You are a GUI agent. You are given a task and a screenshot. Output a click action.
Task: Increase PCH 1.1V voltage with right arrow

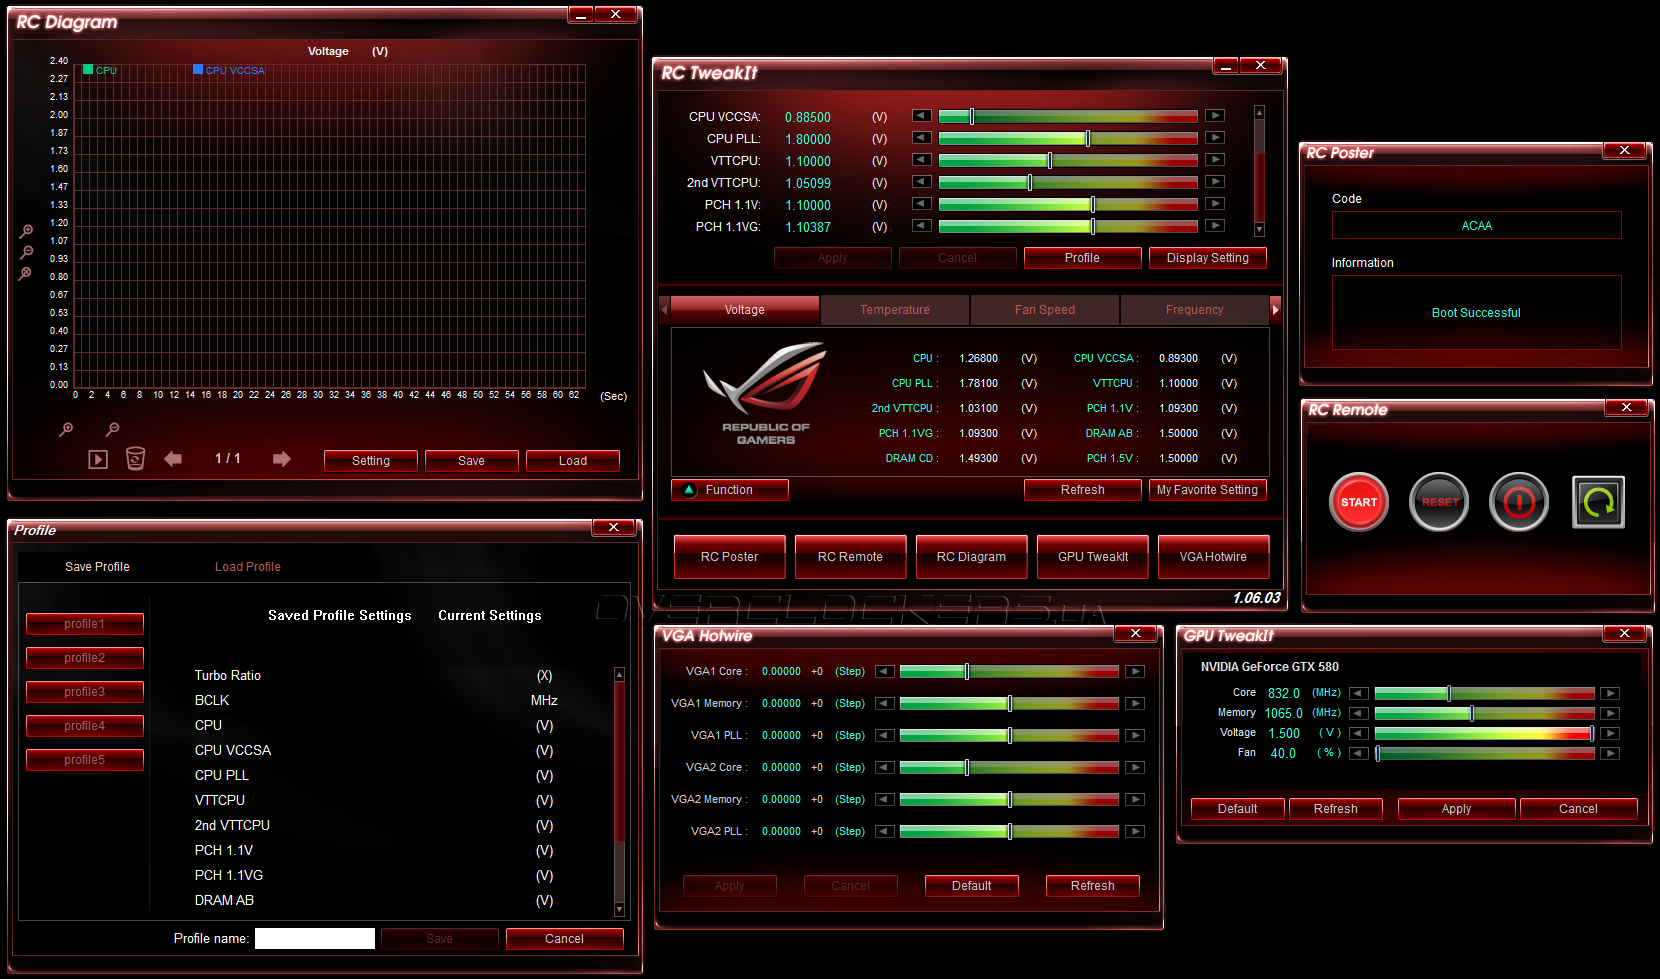pyautogui.click(x=1215, y=204)
